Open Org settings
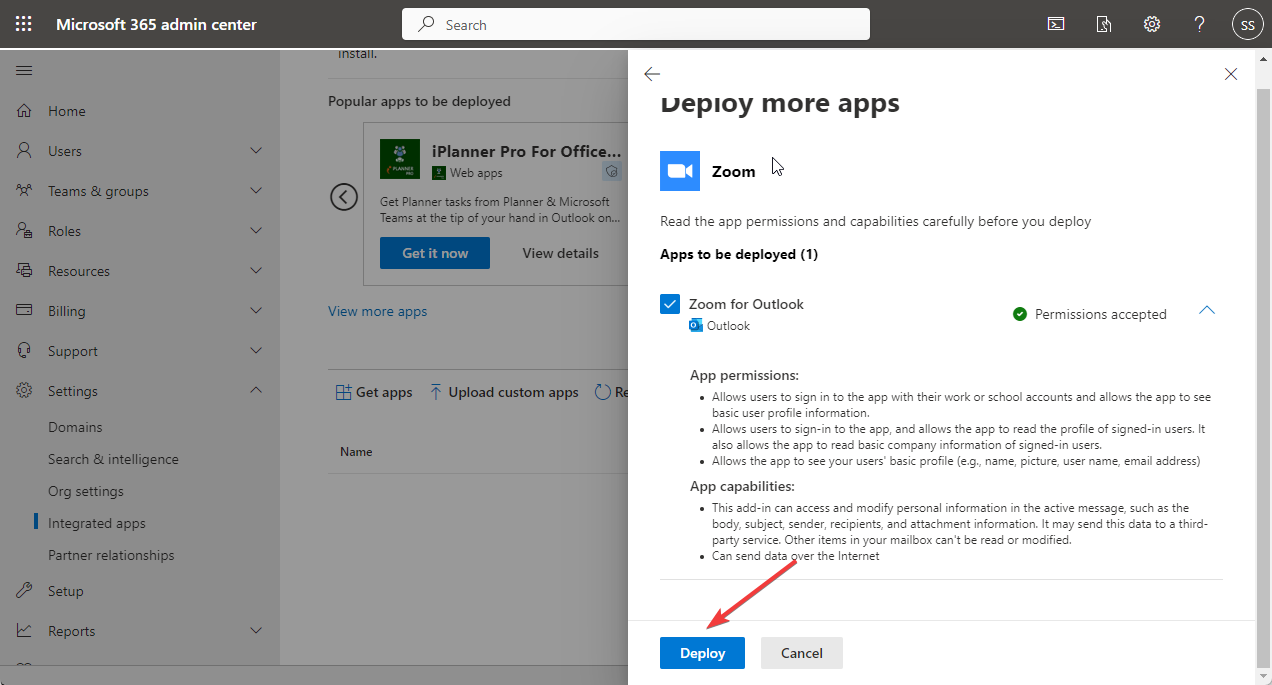Image resolution: width=1272 pixels, height=685 pixels. (x=86, y=491)
